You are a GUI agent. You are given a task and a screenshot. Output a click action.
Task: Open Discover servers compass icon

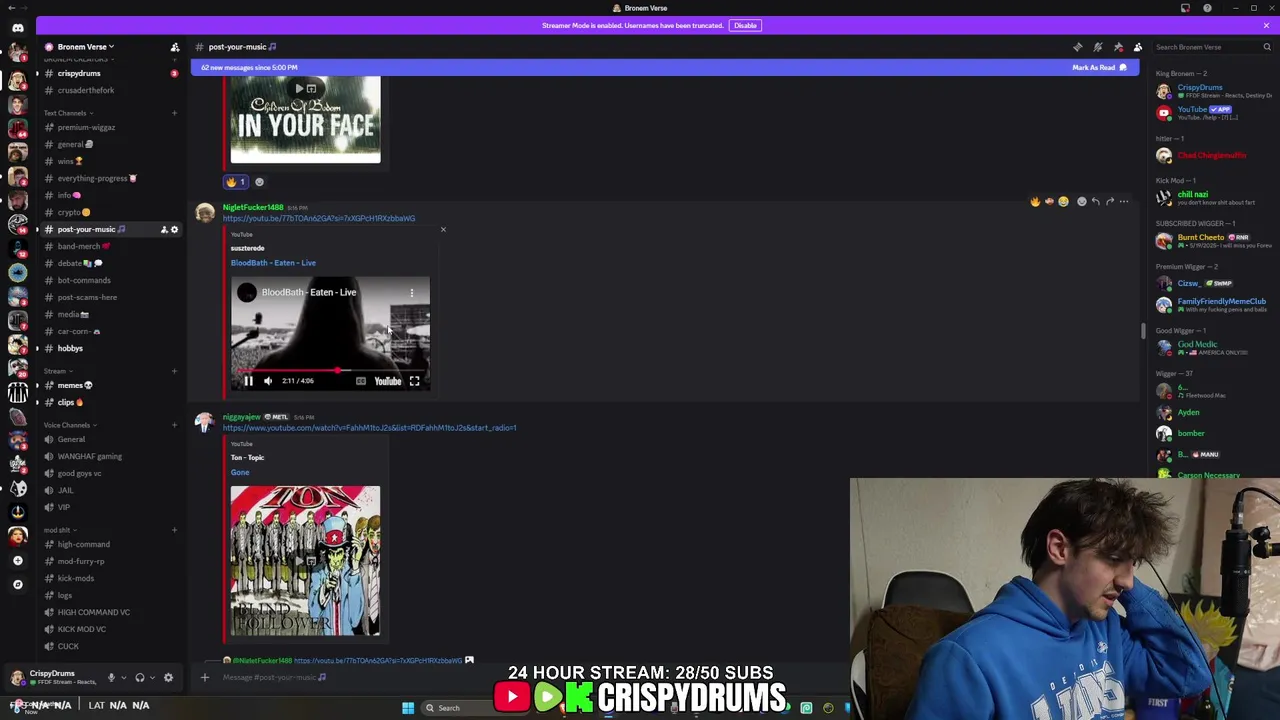coord(17,584)
